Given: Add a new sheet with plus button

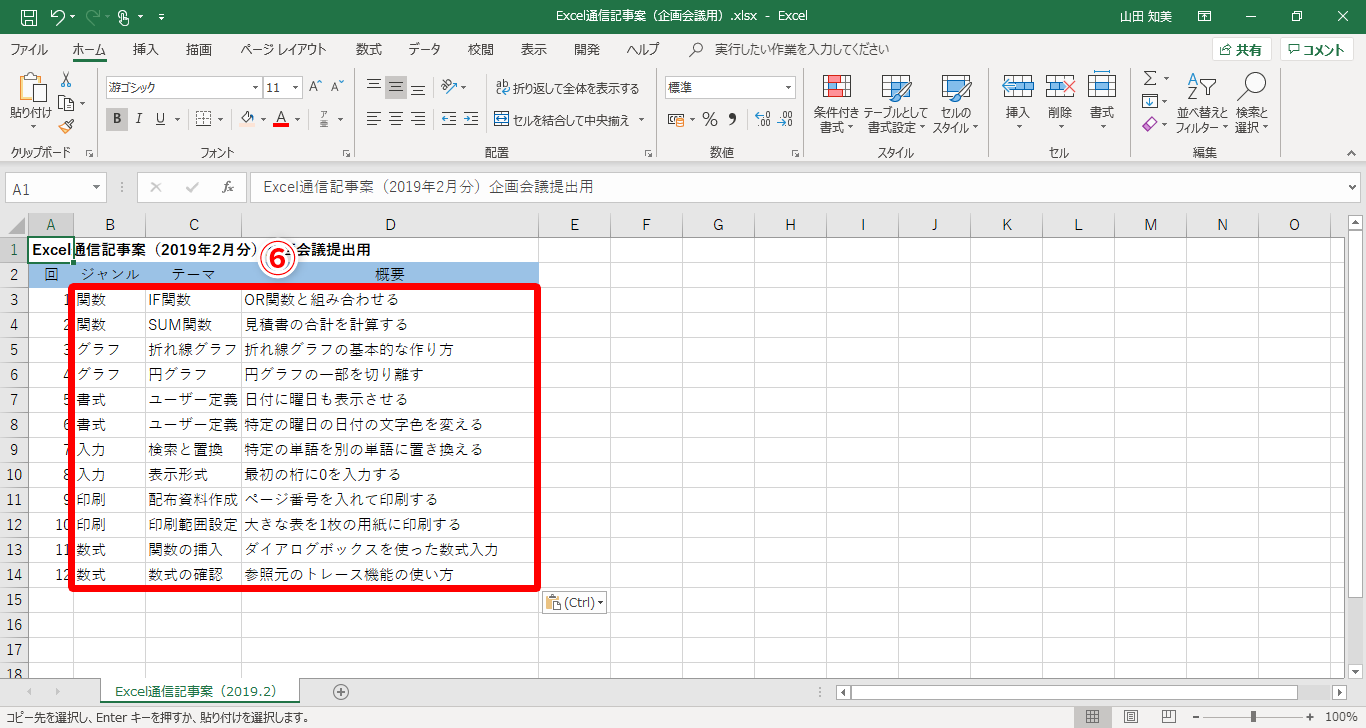Looking at the screenshot, I should (341, 691).
